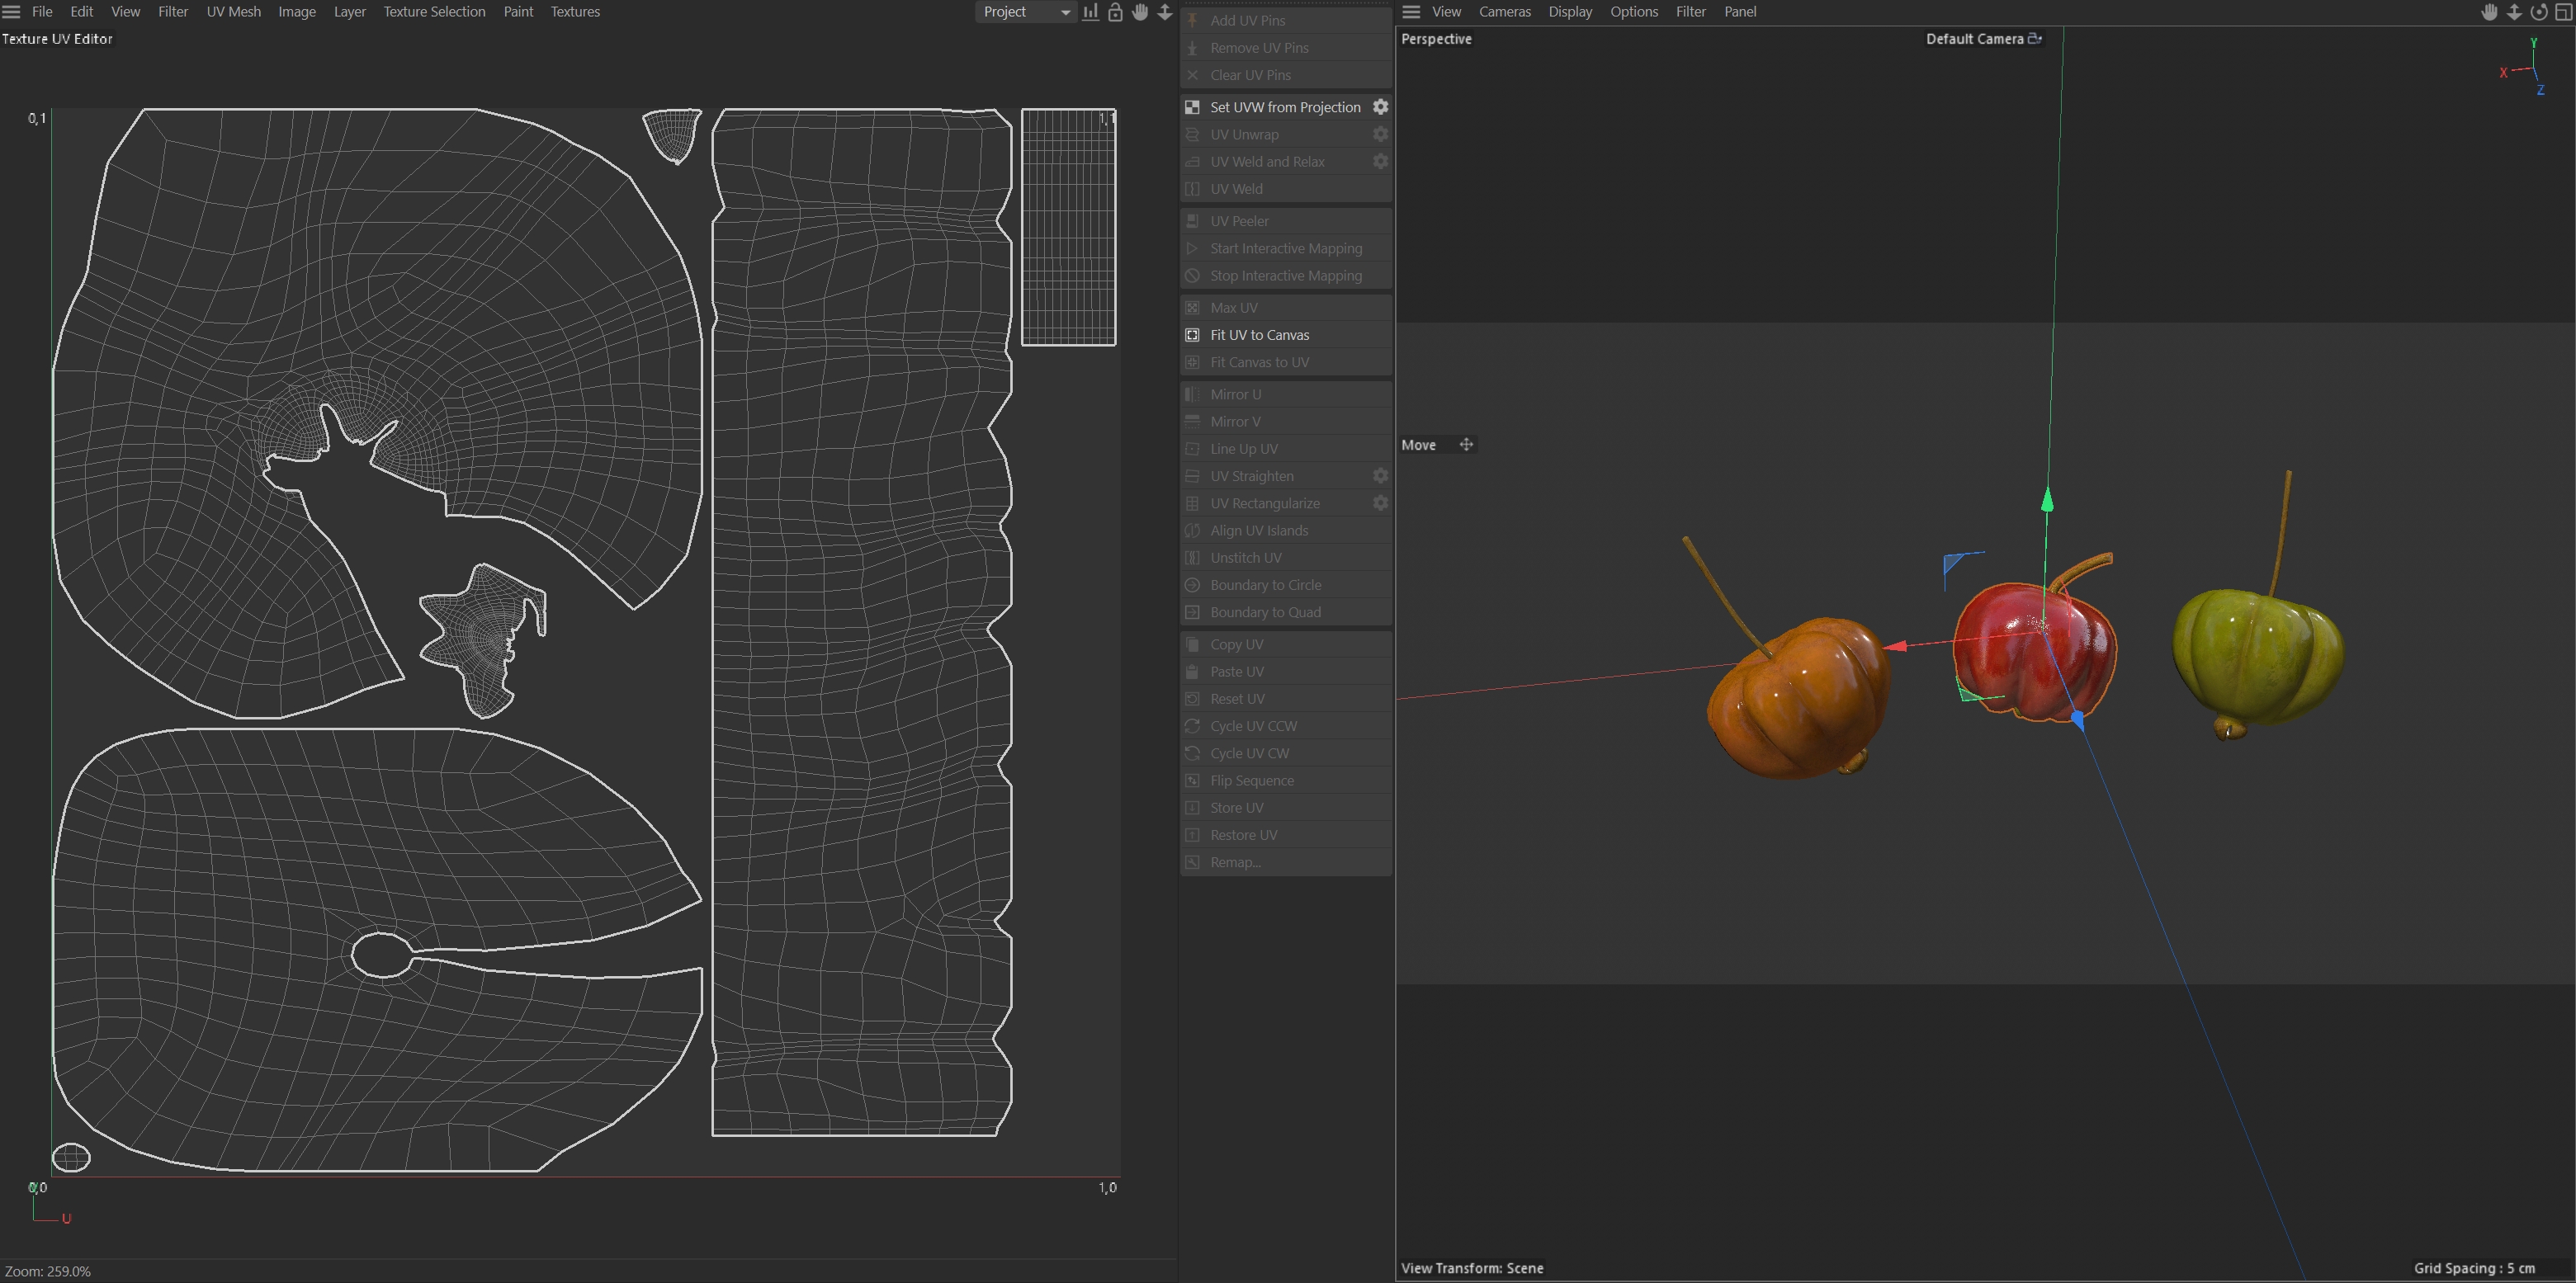Click the green Y axis gizmo arrow
This screenshot has width=2576, height=1283.
coord(2047,499)
